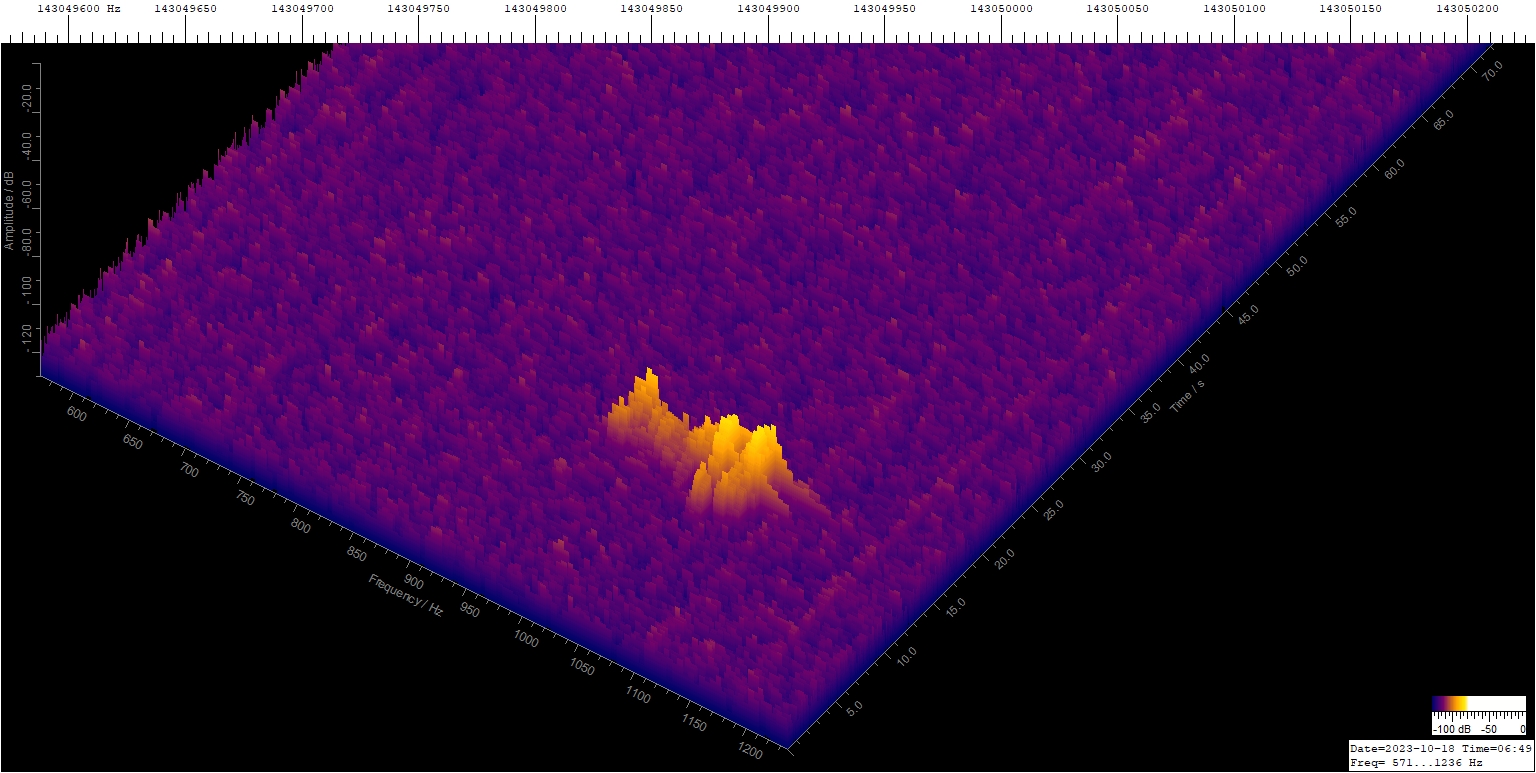Click the '-80.0' amplitude axis label
The height and width of the screenshot is (773, 1536).
point(28,242)
